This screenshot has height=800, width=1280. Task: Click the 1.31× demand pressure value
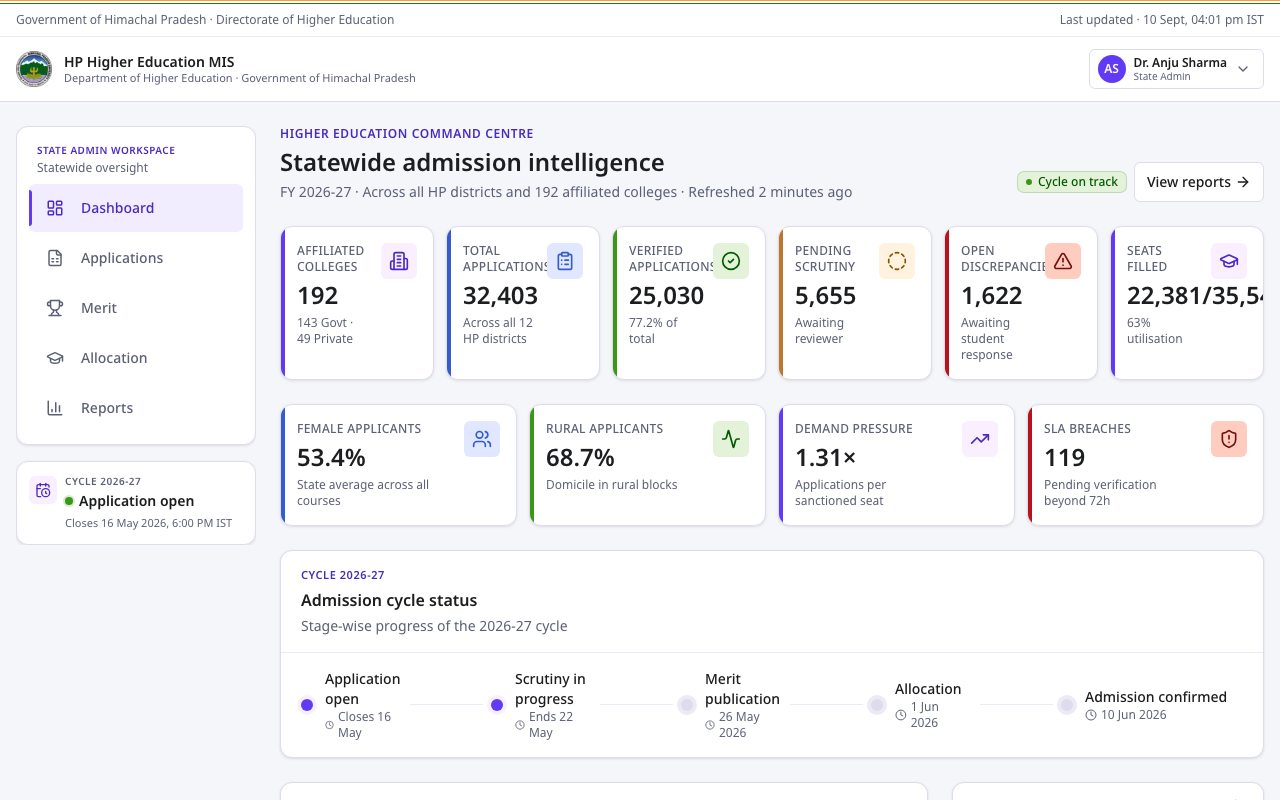(x=825, y=458)
